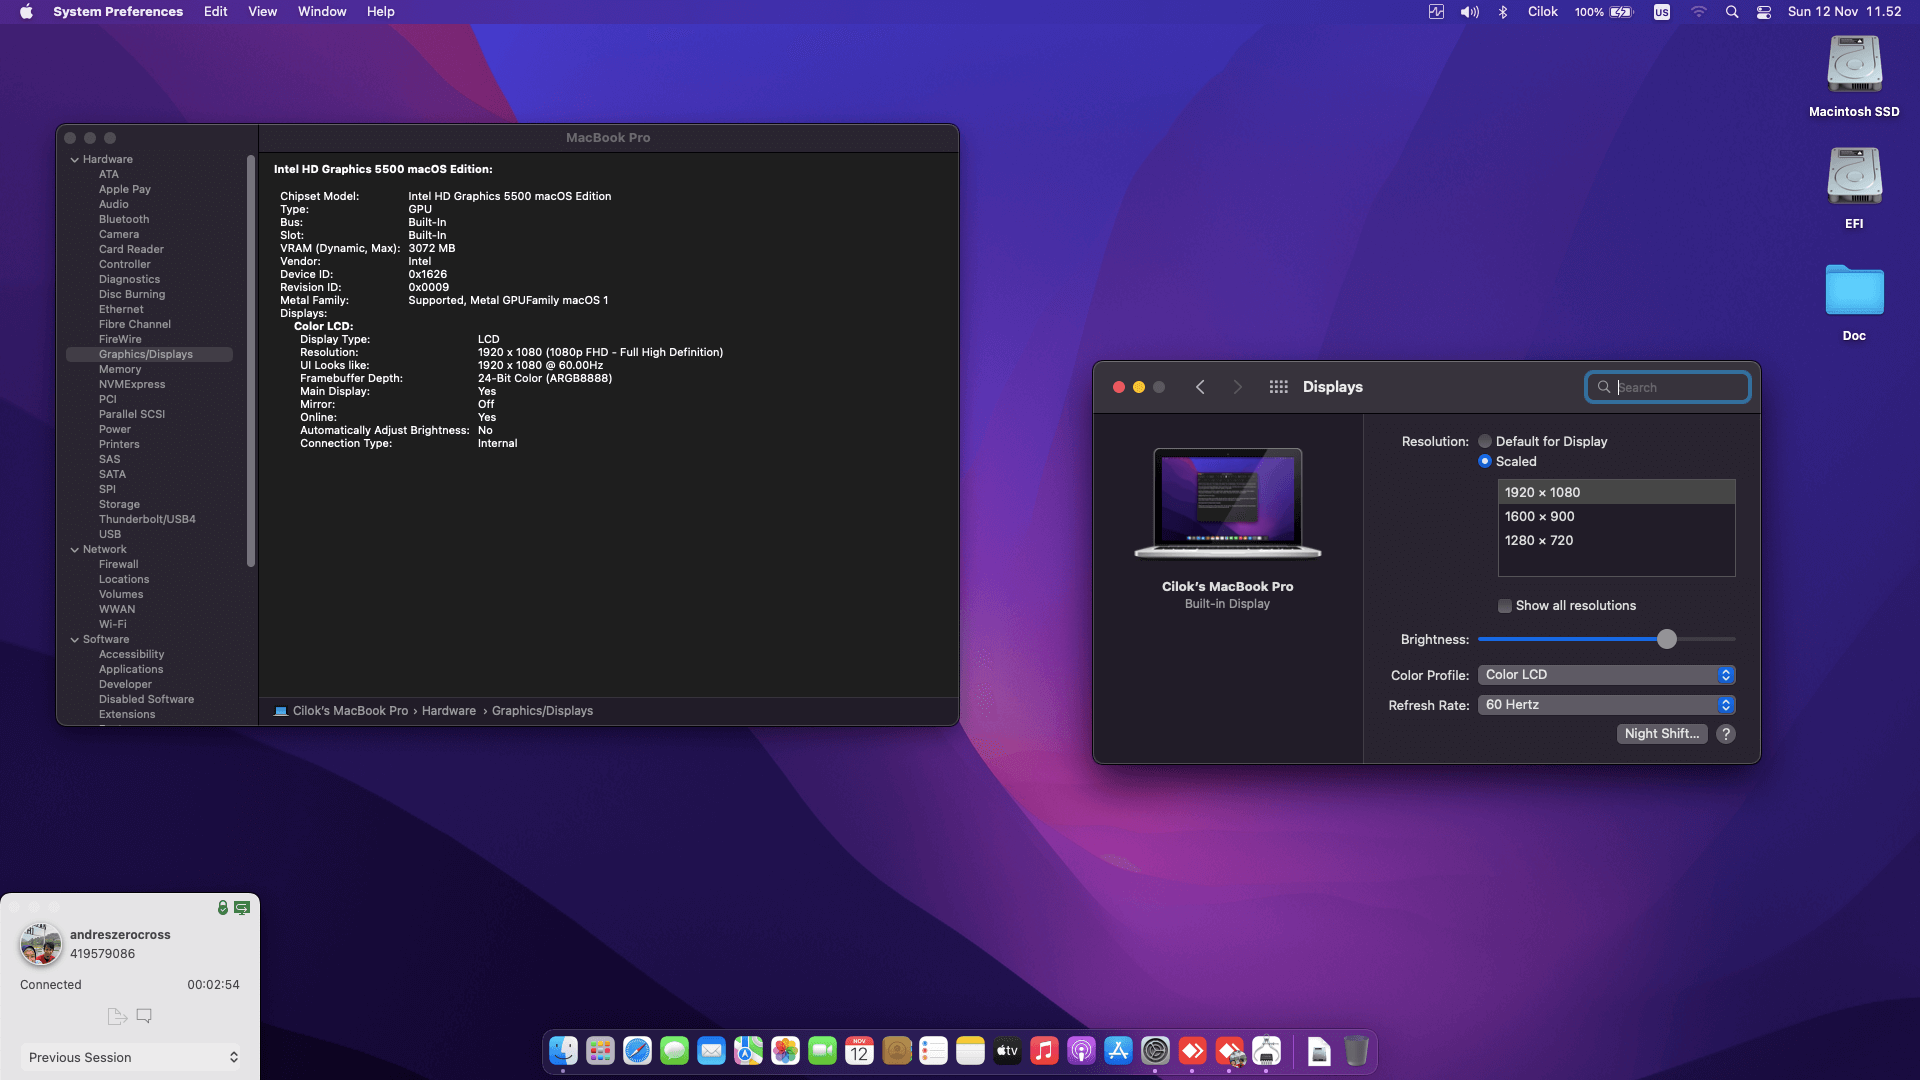1920x1080 pixels.
Task: Open App Store from the Dock
Action: pyautogui.click(x=1118, y=1051)
